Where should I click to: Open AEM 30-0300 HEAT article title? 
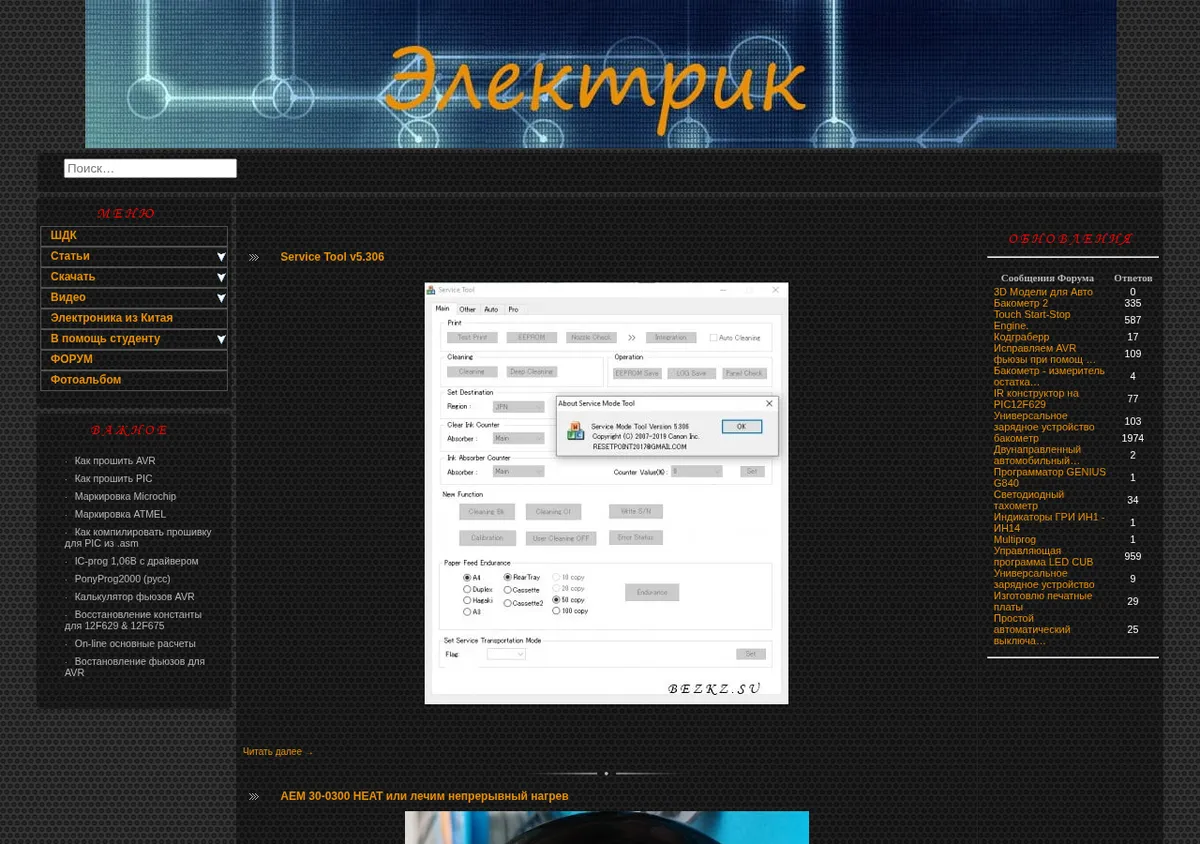424,796
